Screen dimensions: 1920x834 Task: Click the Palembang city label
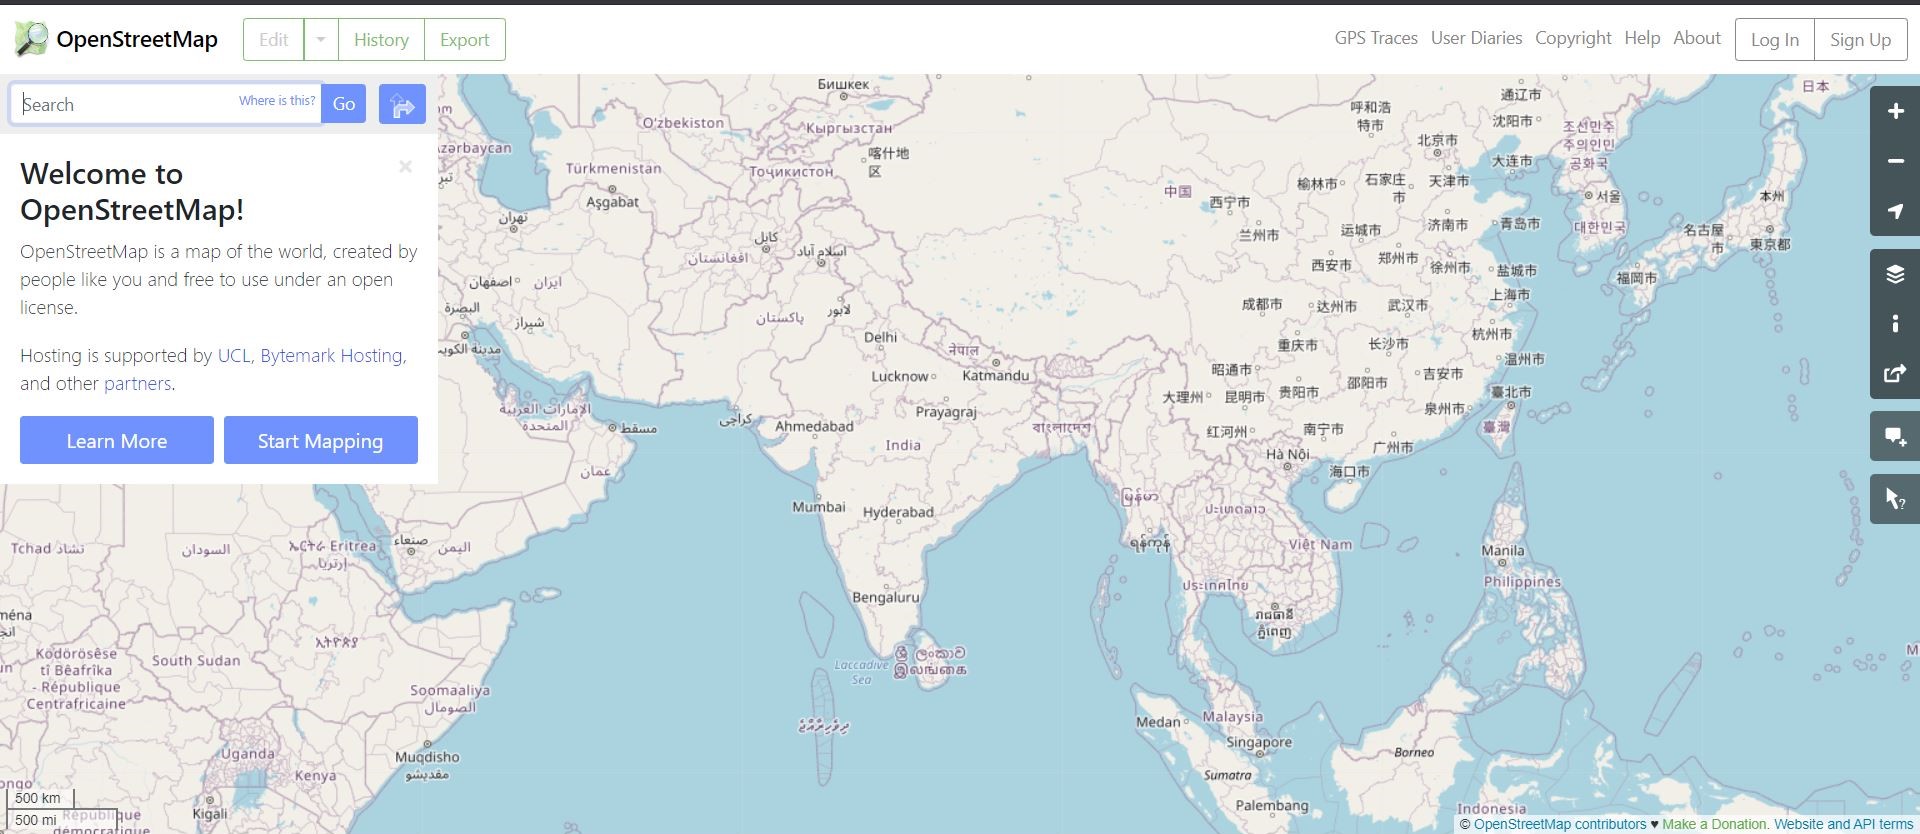coord(1272,805)
